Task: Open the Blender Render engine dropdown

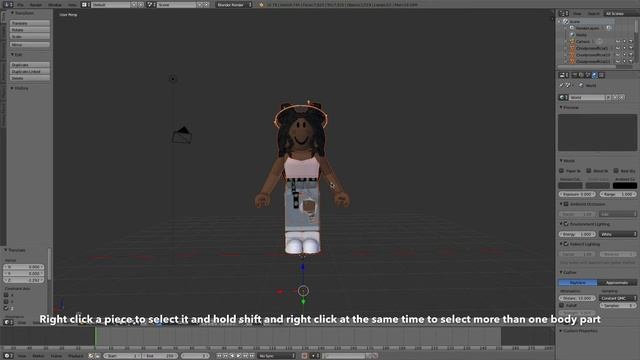Action: tap(234, 5)
